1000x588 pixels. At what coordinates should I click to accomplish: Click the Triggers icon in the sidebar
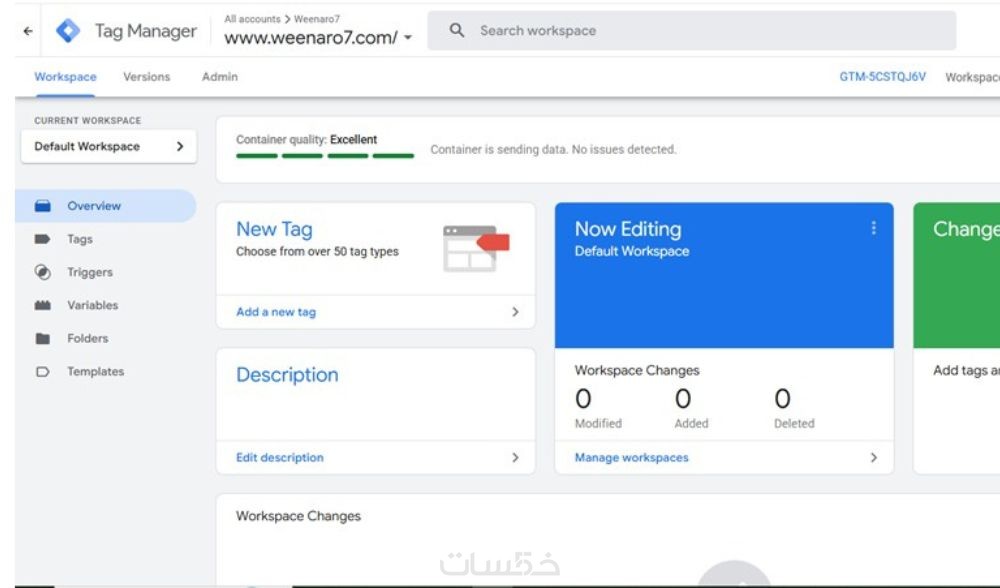43,272
